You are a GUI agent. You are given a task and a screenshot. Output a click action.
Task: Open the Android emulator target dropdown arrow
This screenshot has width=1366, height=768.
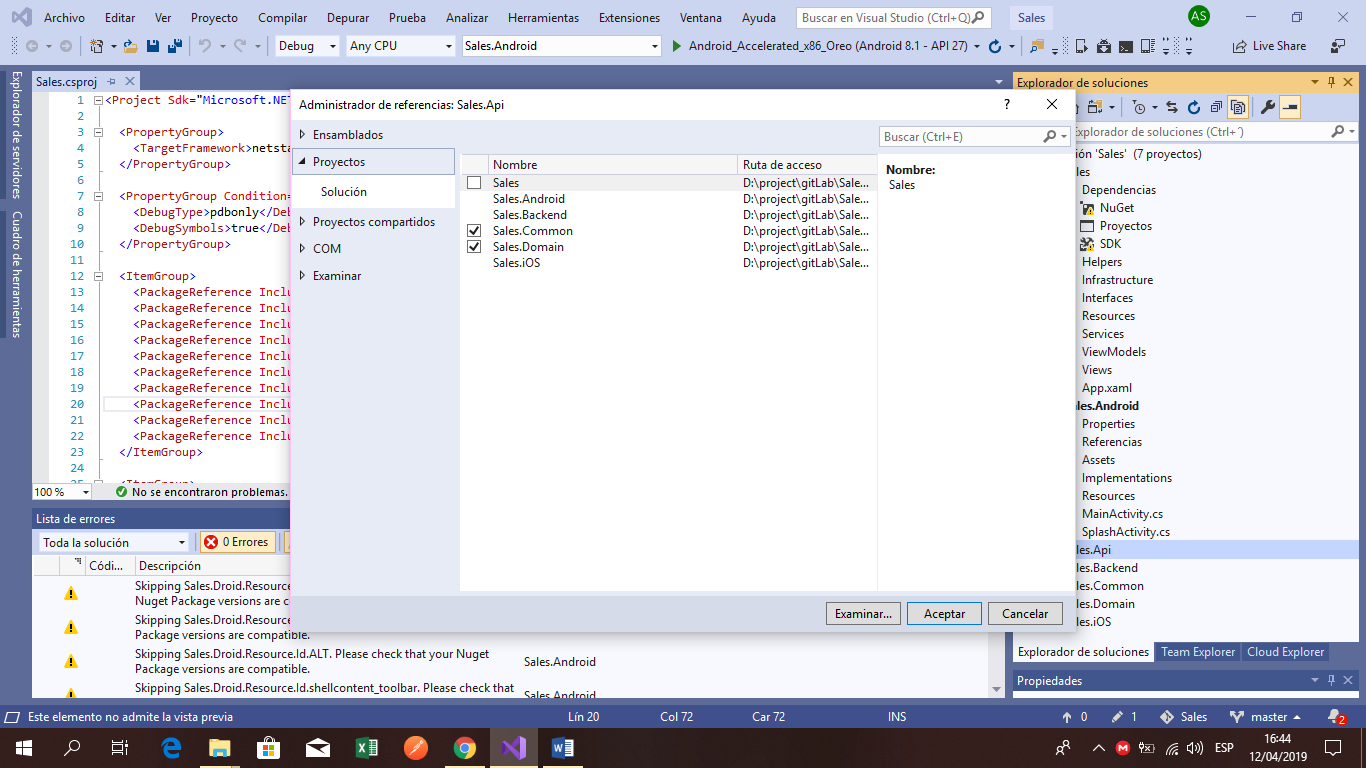click(x=977, y=46)
